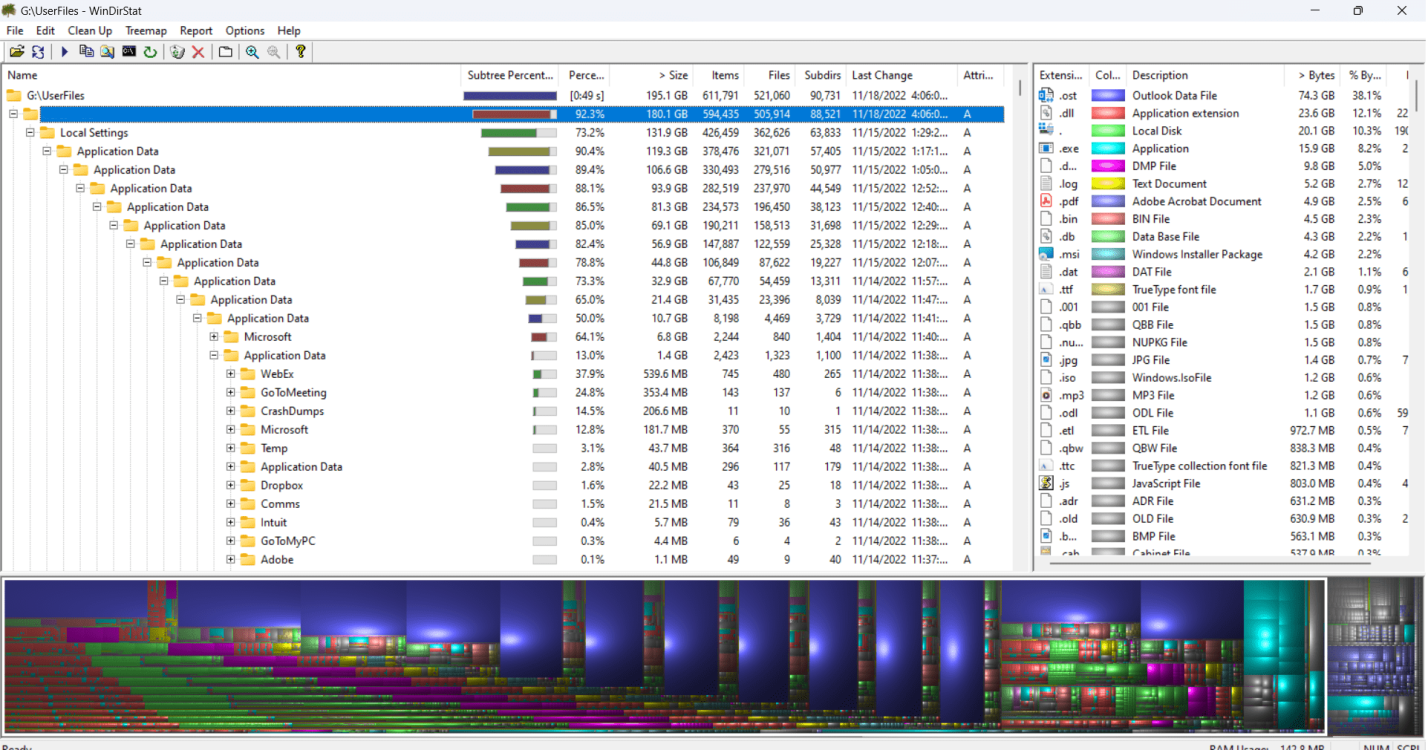1428x750 pixels.
Task: Click the green Refresh Selected icon
Action: coord(150,51)
